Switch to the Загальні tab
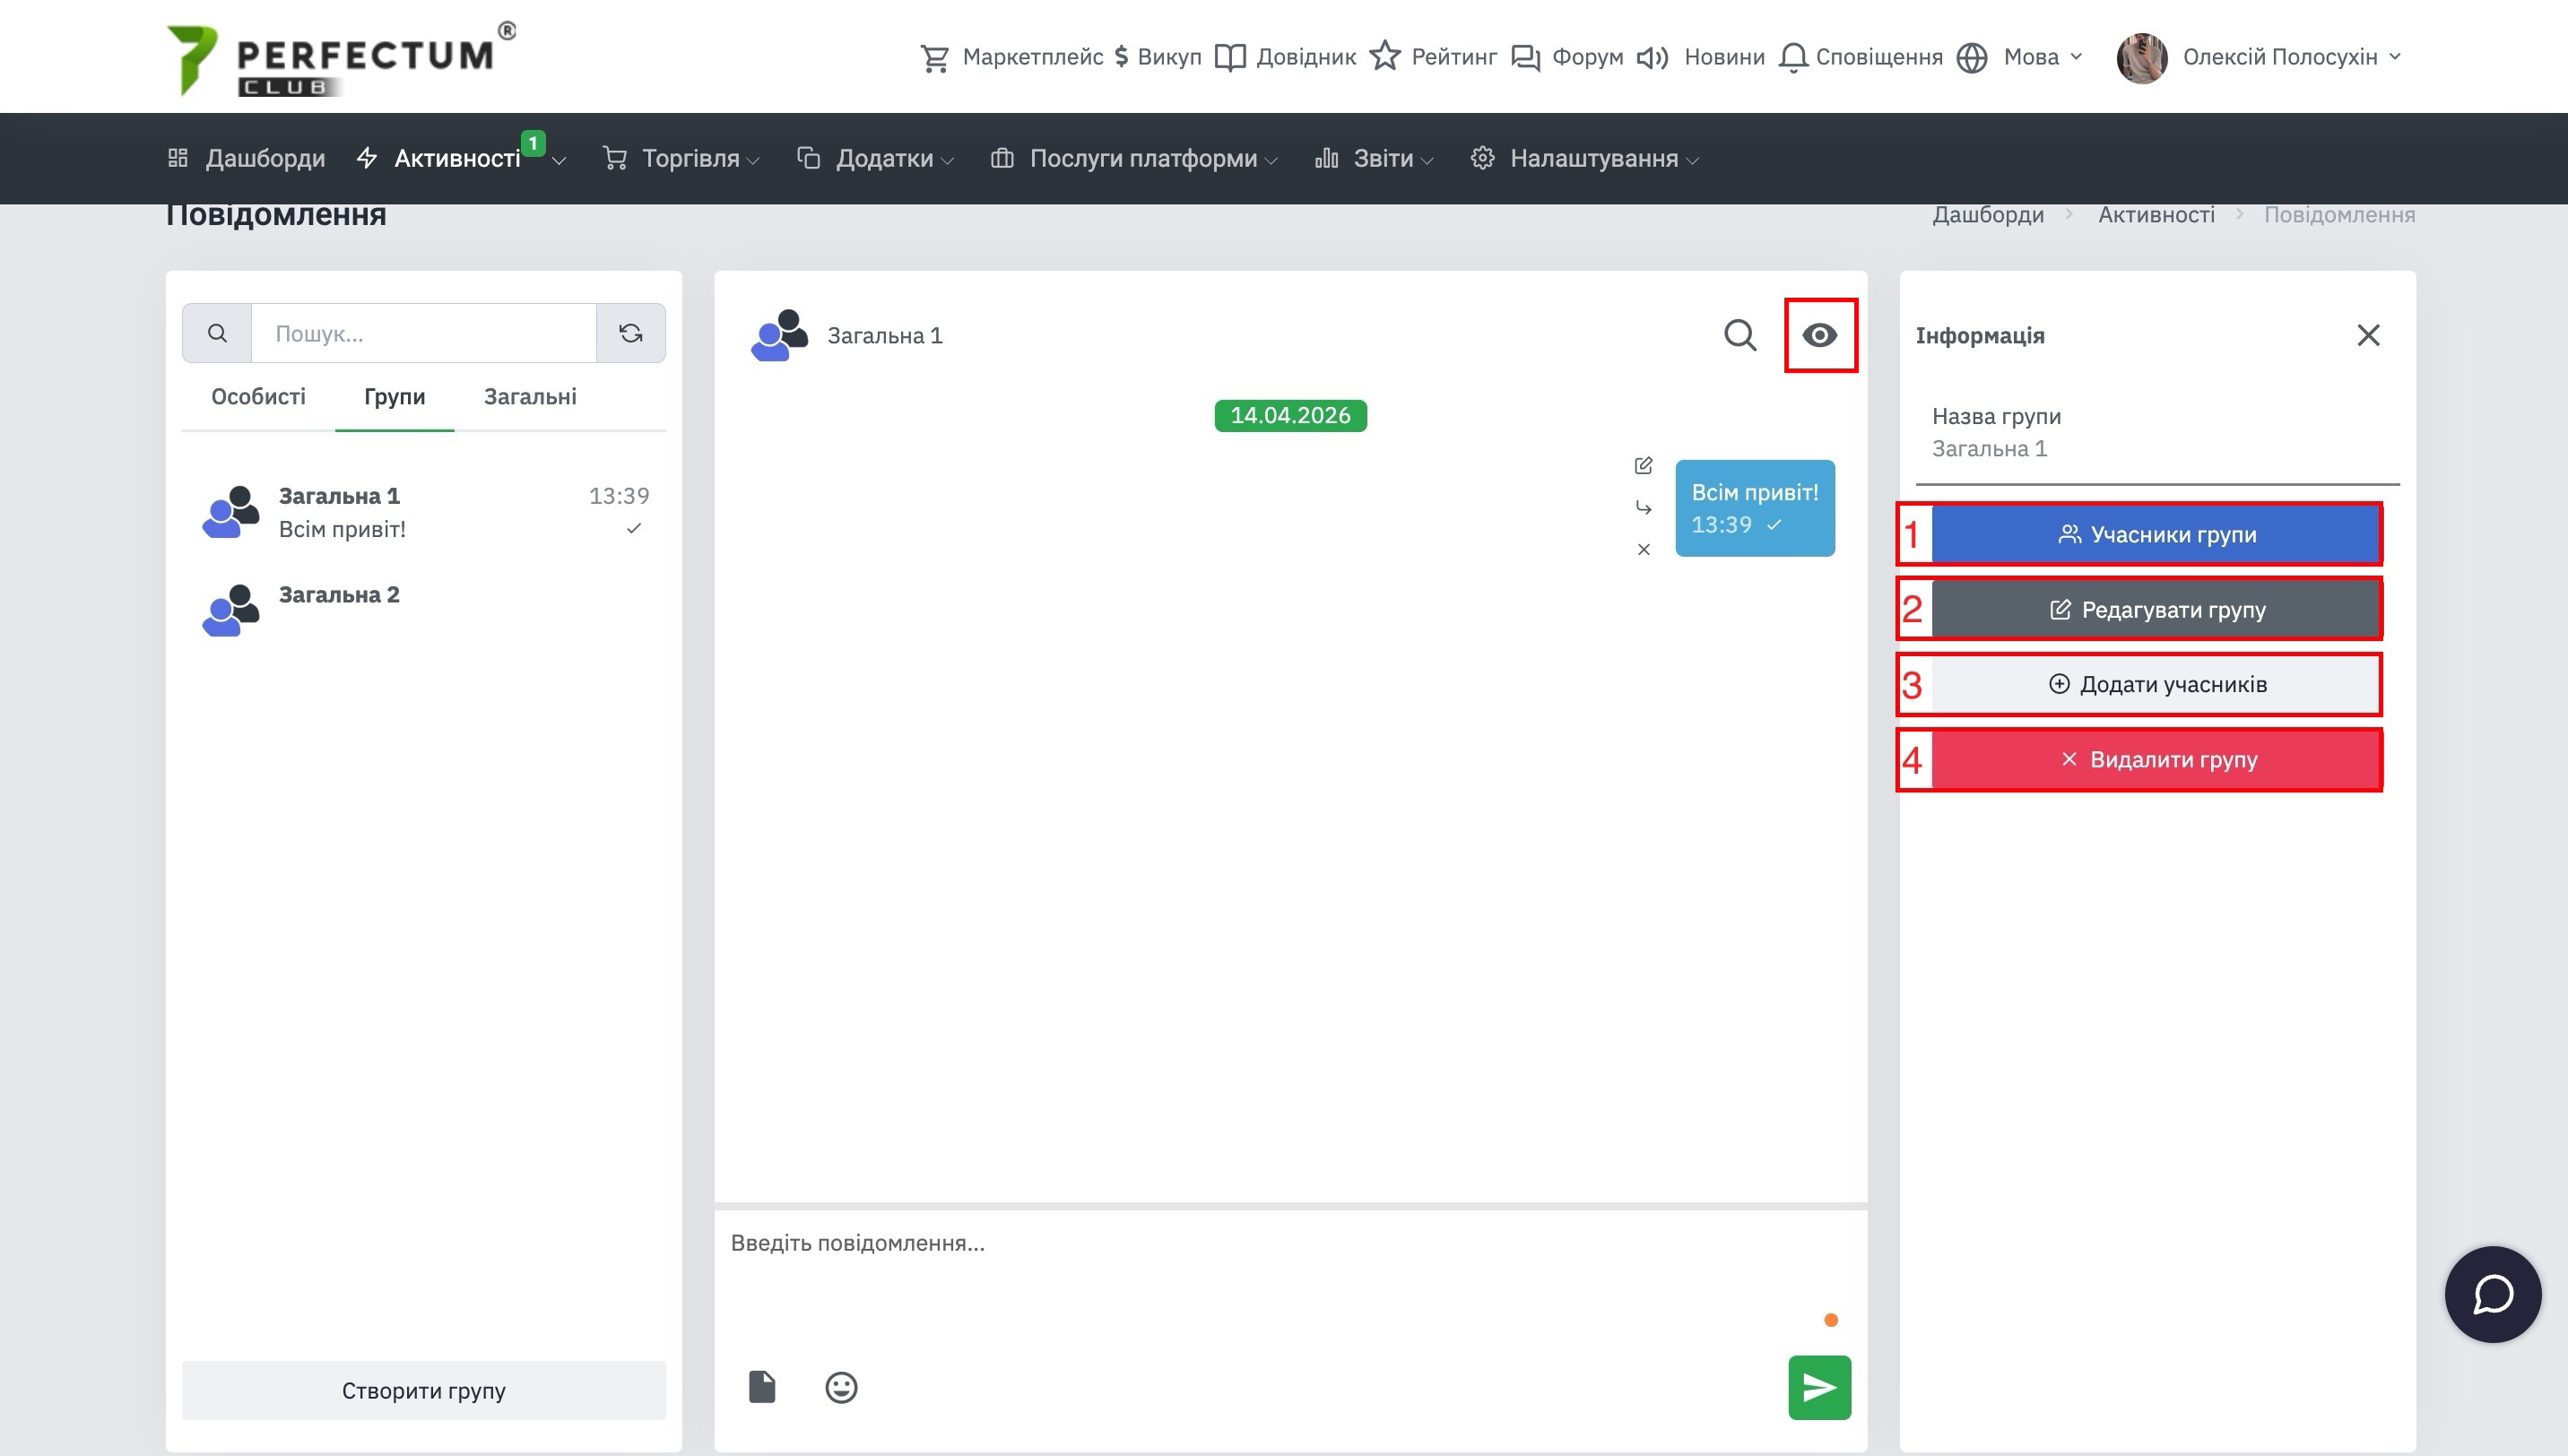Screen dimensions: 2568x1456 point(530,396)
